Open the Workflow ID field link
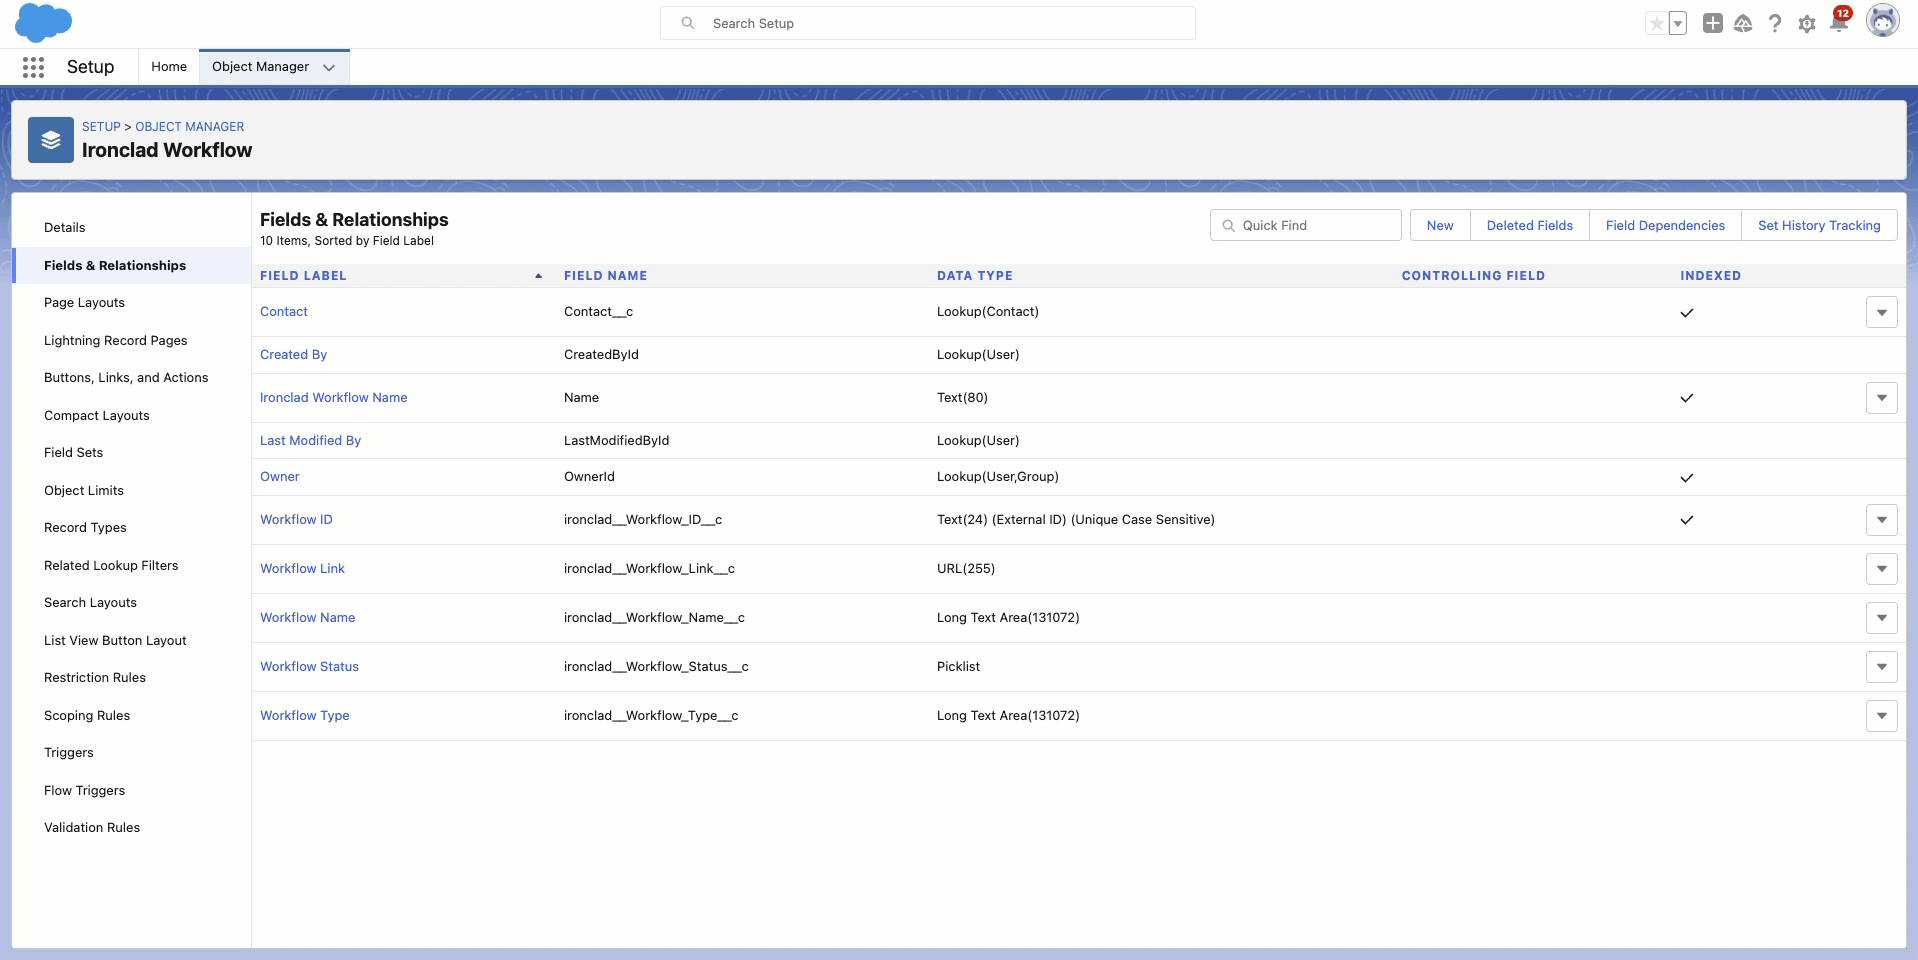The height and width of the screenshot is (960, 1918). tap(296, 520)
